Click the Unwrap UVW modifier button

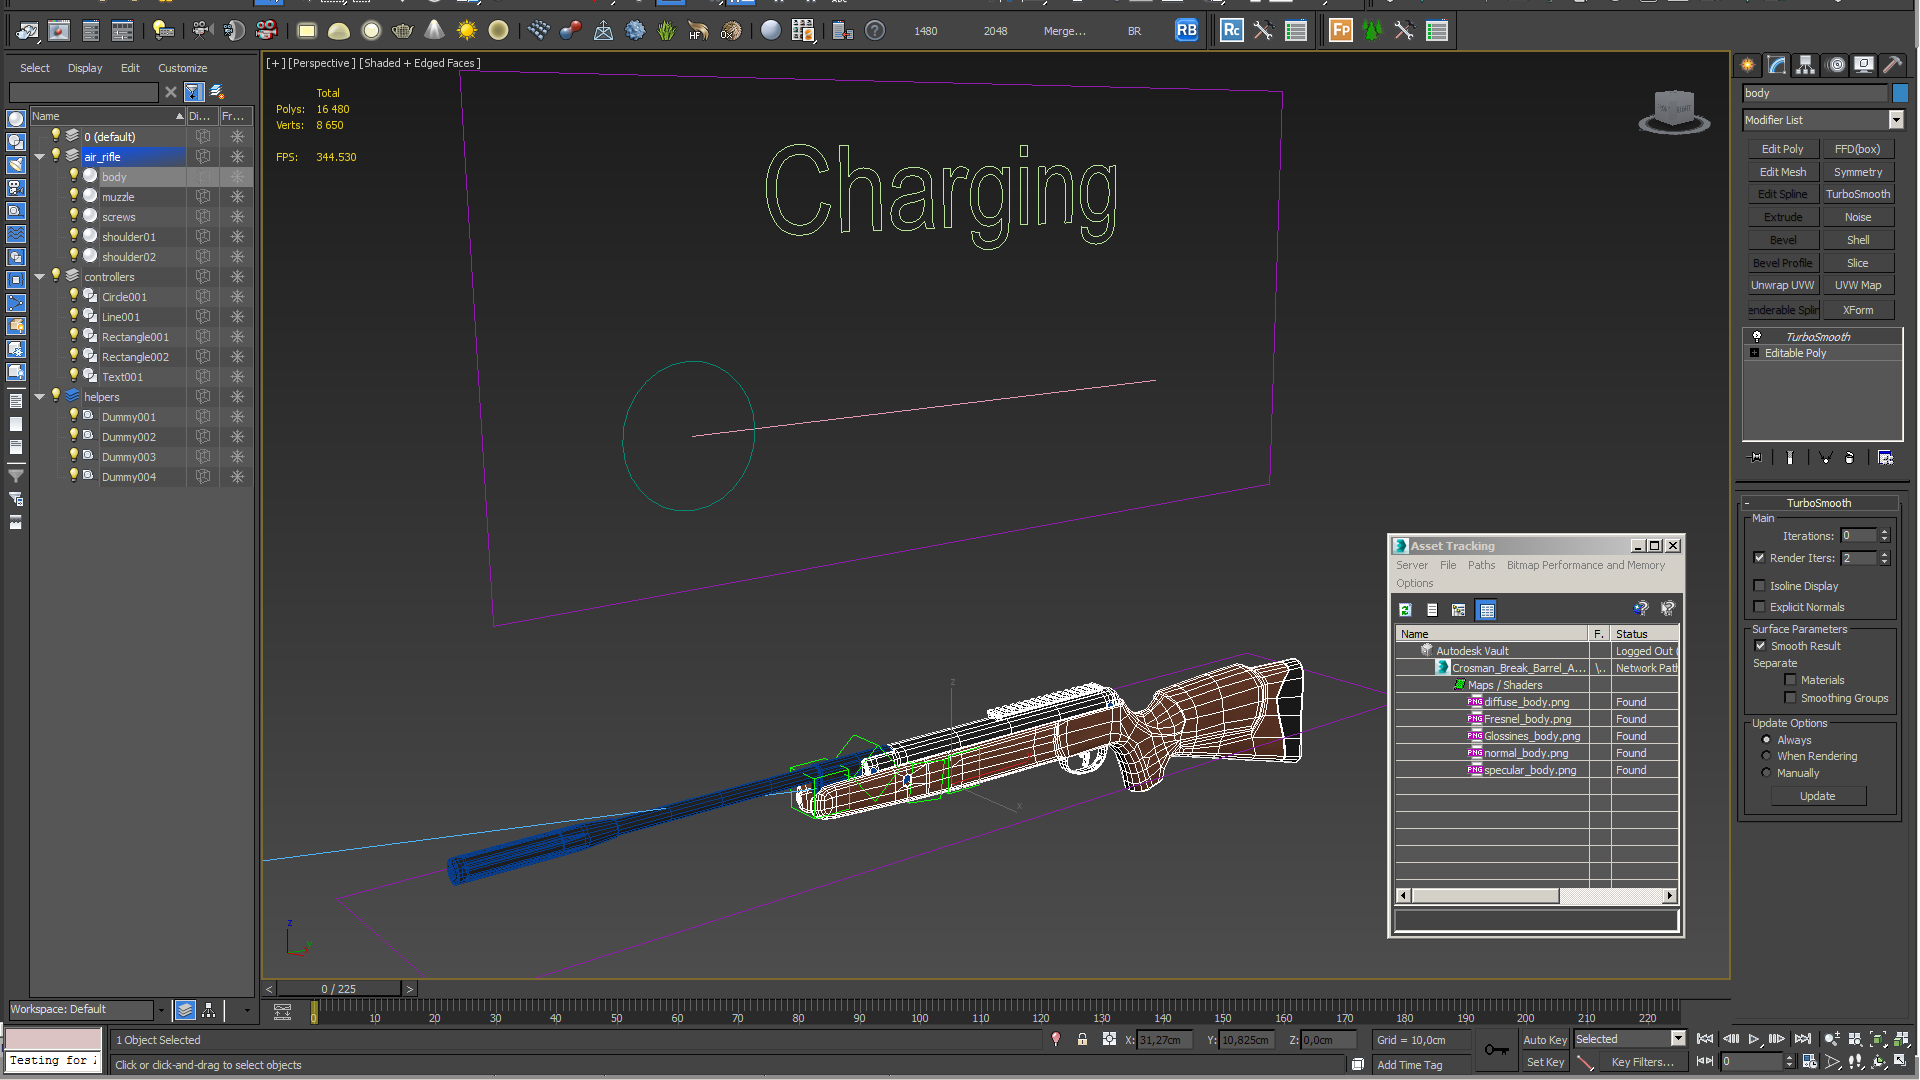(x=1783, y=286)
